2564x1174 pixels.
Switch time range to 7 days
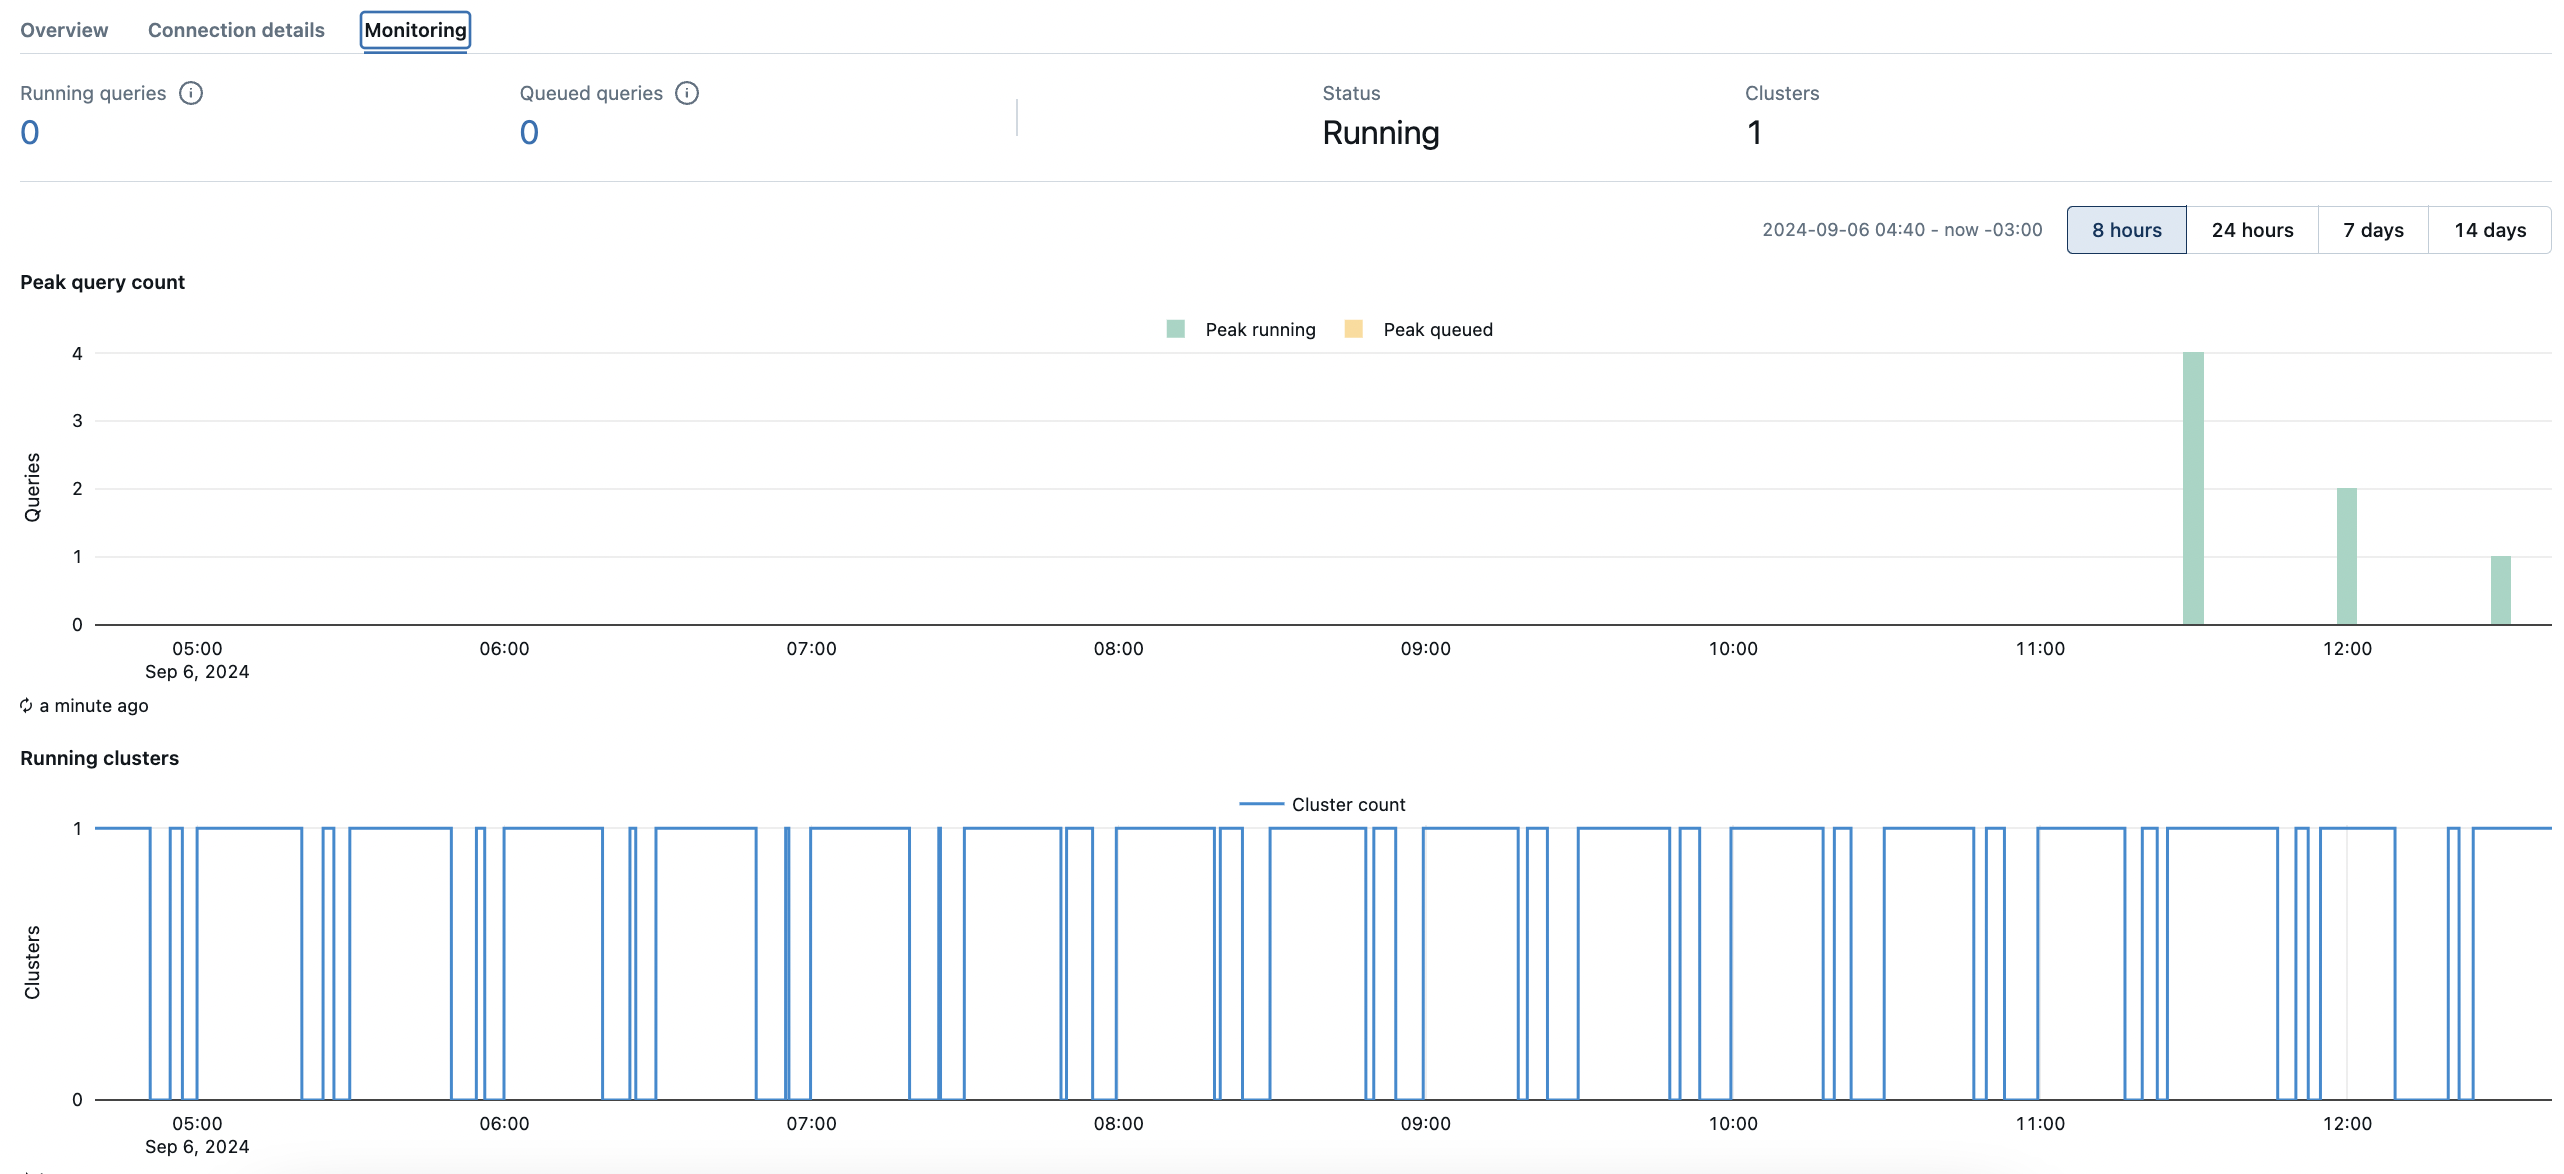[2373, 230]
